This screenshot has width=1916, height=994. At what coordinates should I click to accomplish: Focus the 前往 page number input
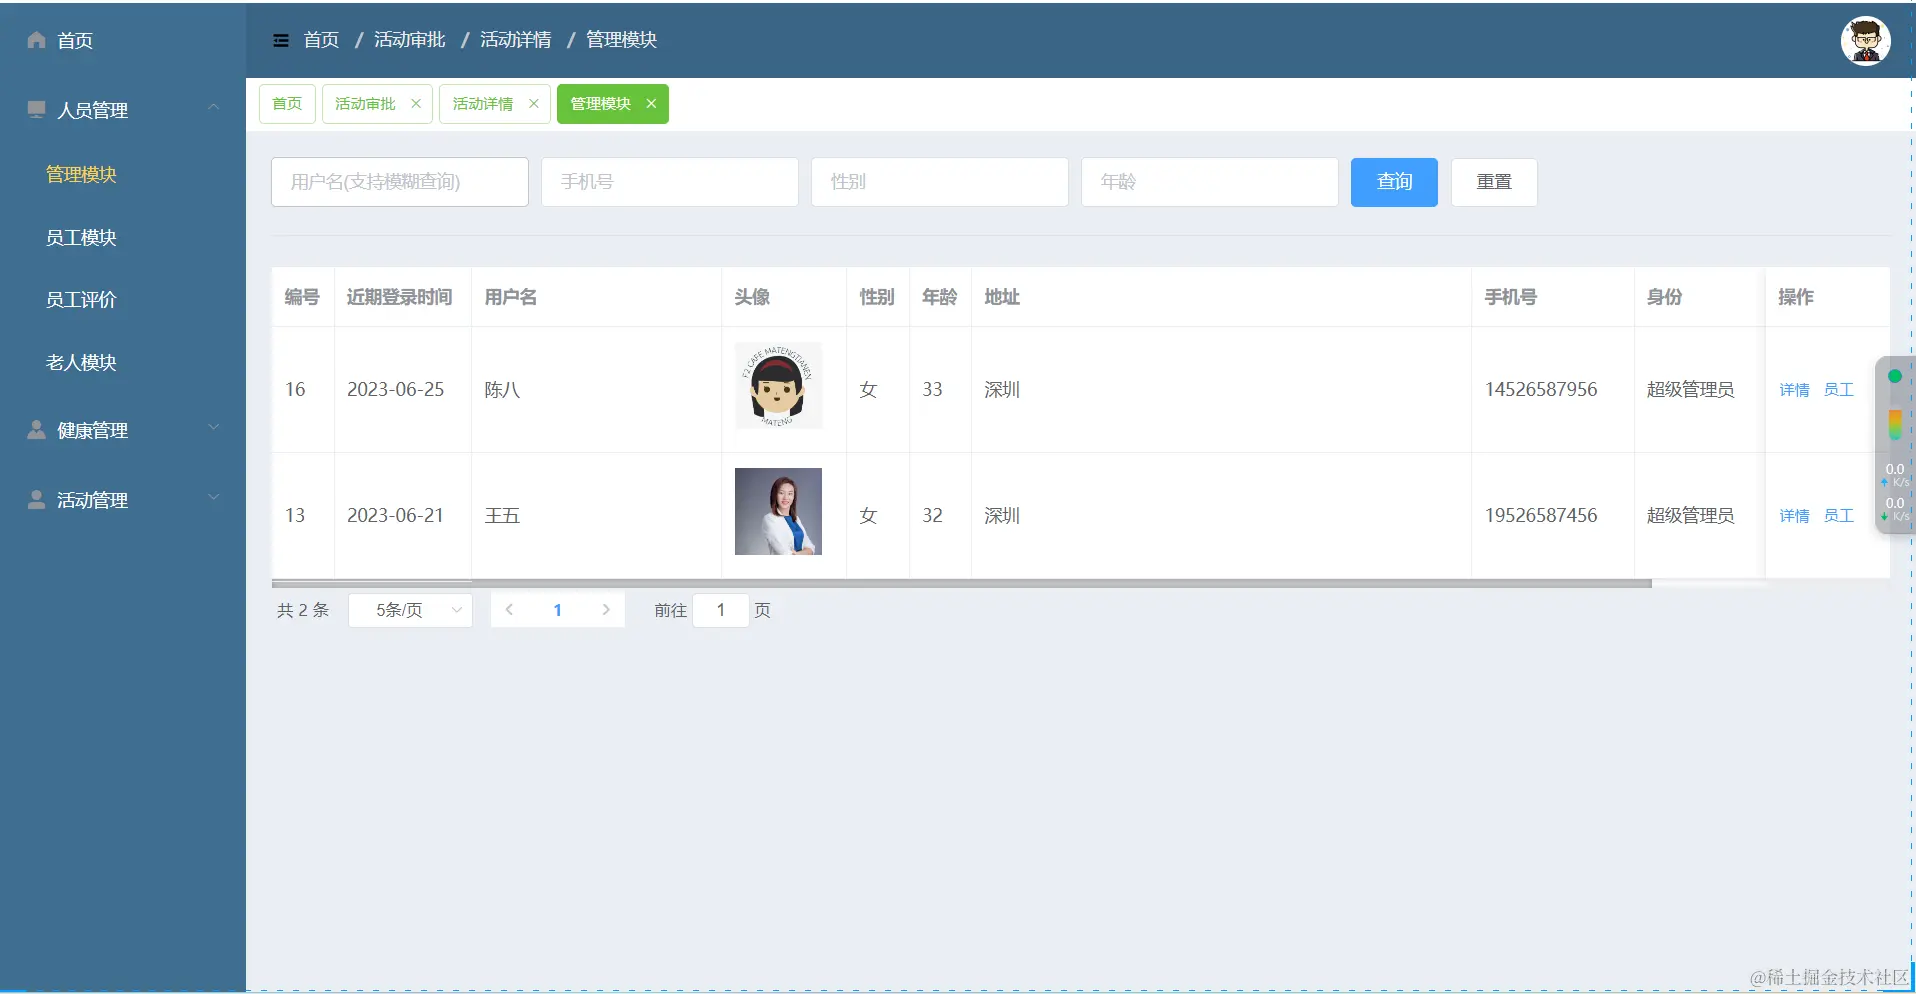pos(720,610)
